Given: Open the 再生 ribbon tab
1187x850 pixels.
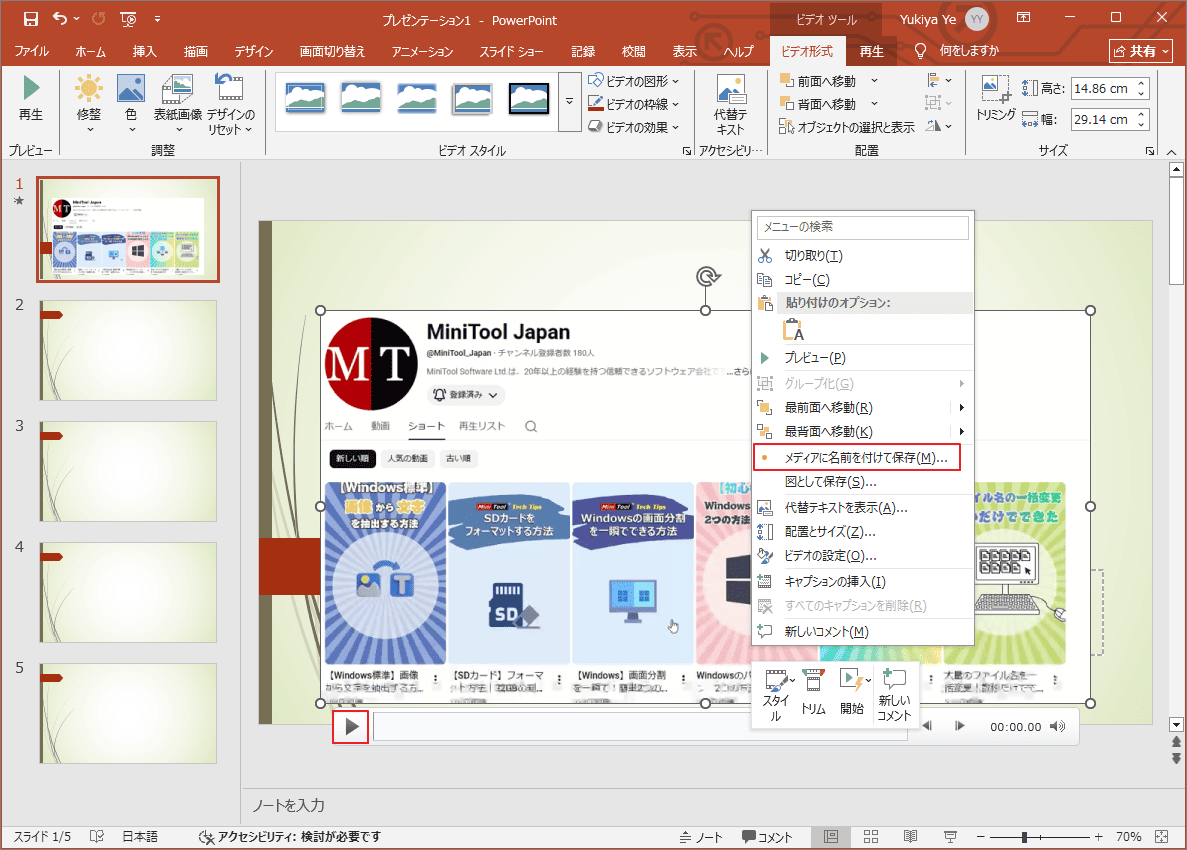Looking at the screenshot, I should pyautogui.click(x=871, y=51).
